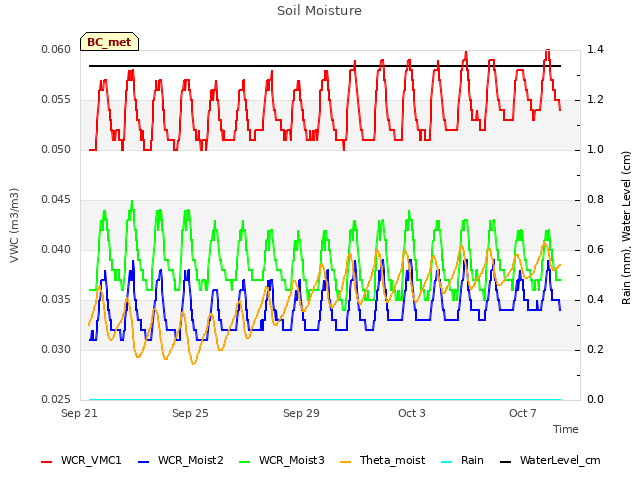Click the 0.055 left axis value
Viewport: 640px width, 480px height.
56,100
